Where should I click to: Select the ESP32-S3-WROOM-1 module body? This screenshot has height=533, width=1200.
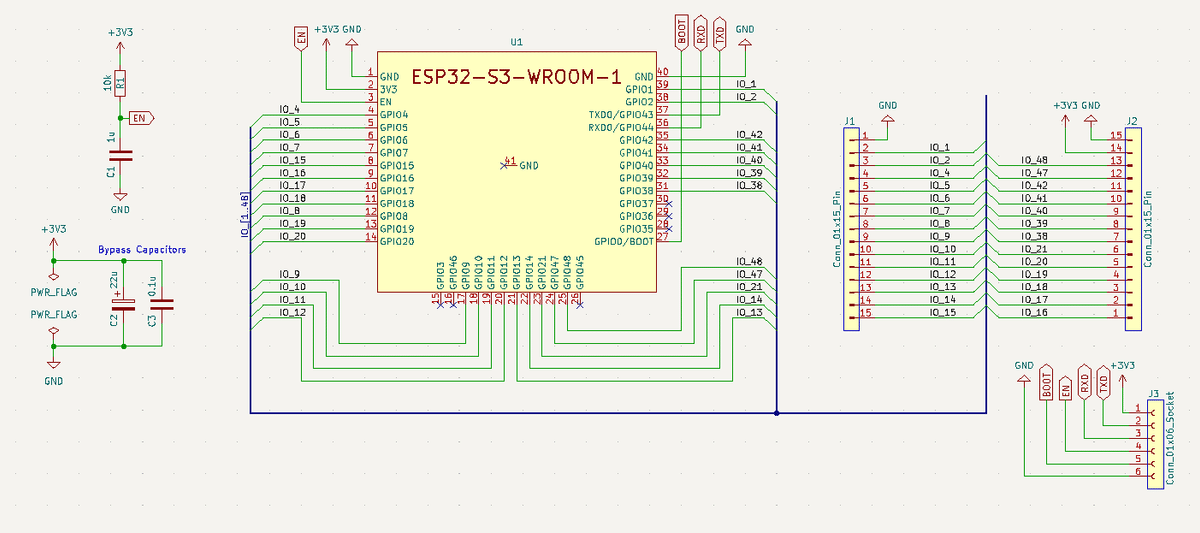[517, 172]
